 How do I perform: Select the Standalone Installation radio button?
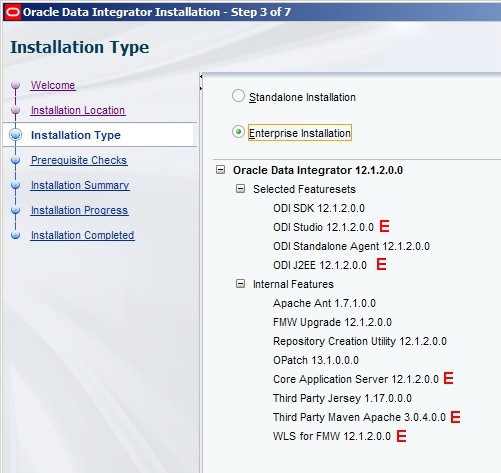point(238,96)
